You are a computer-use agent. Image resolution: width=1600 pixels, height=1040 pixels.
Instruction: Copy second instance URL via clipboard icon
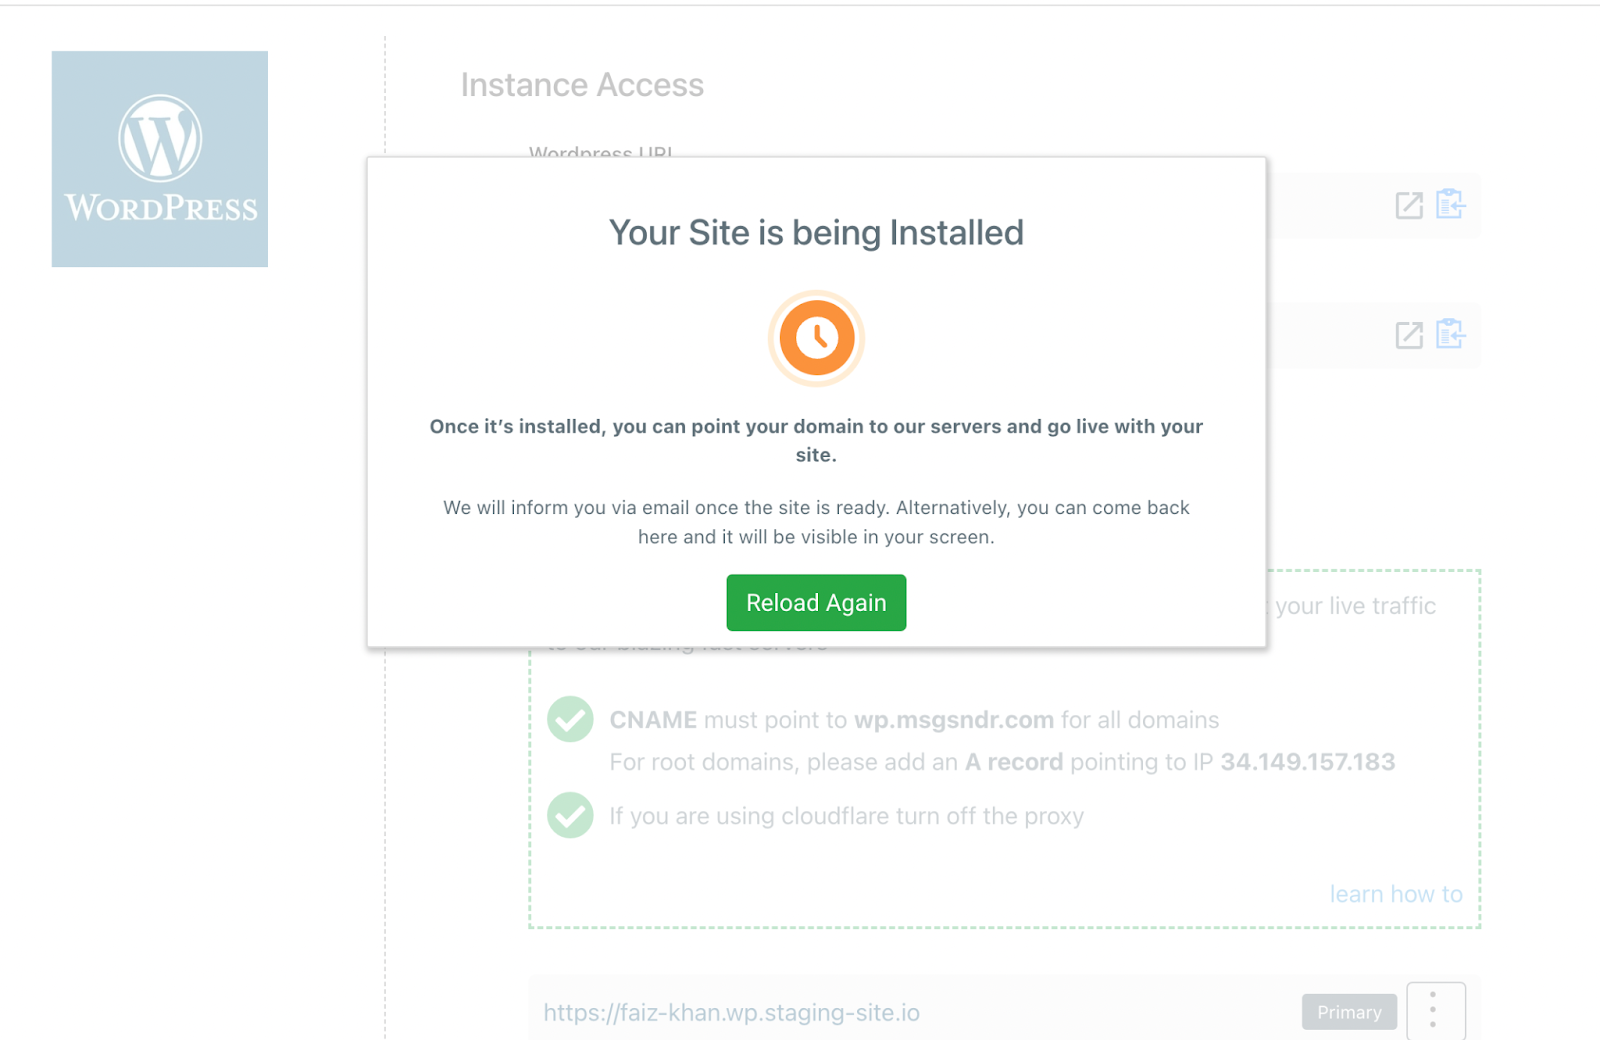1450,333
